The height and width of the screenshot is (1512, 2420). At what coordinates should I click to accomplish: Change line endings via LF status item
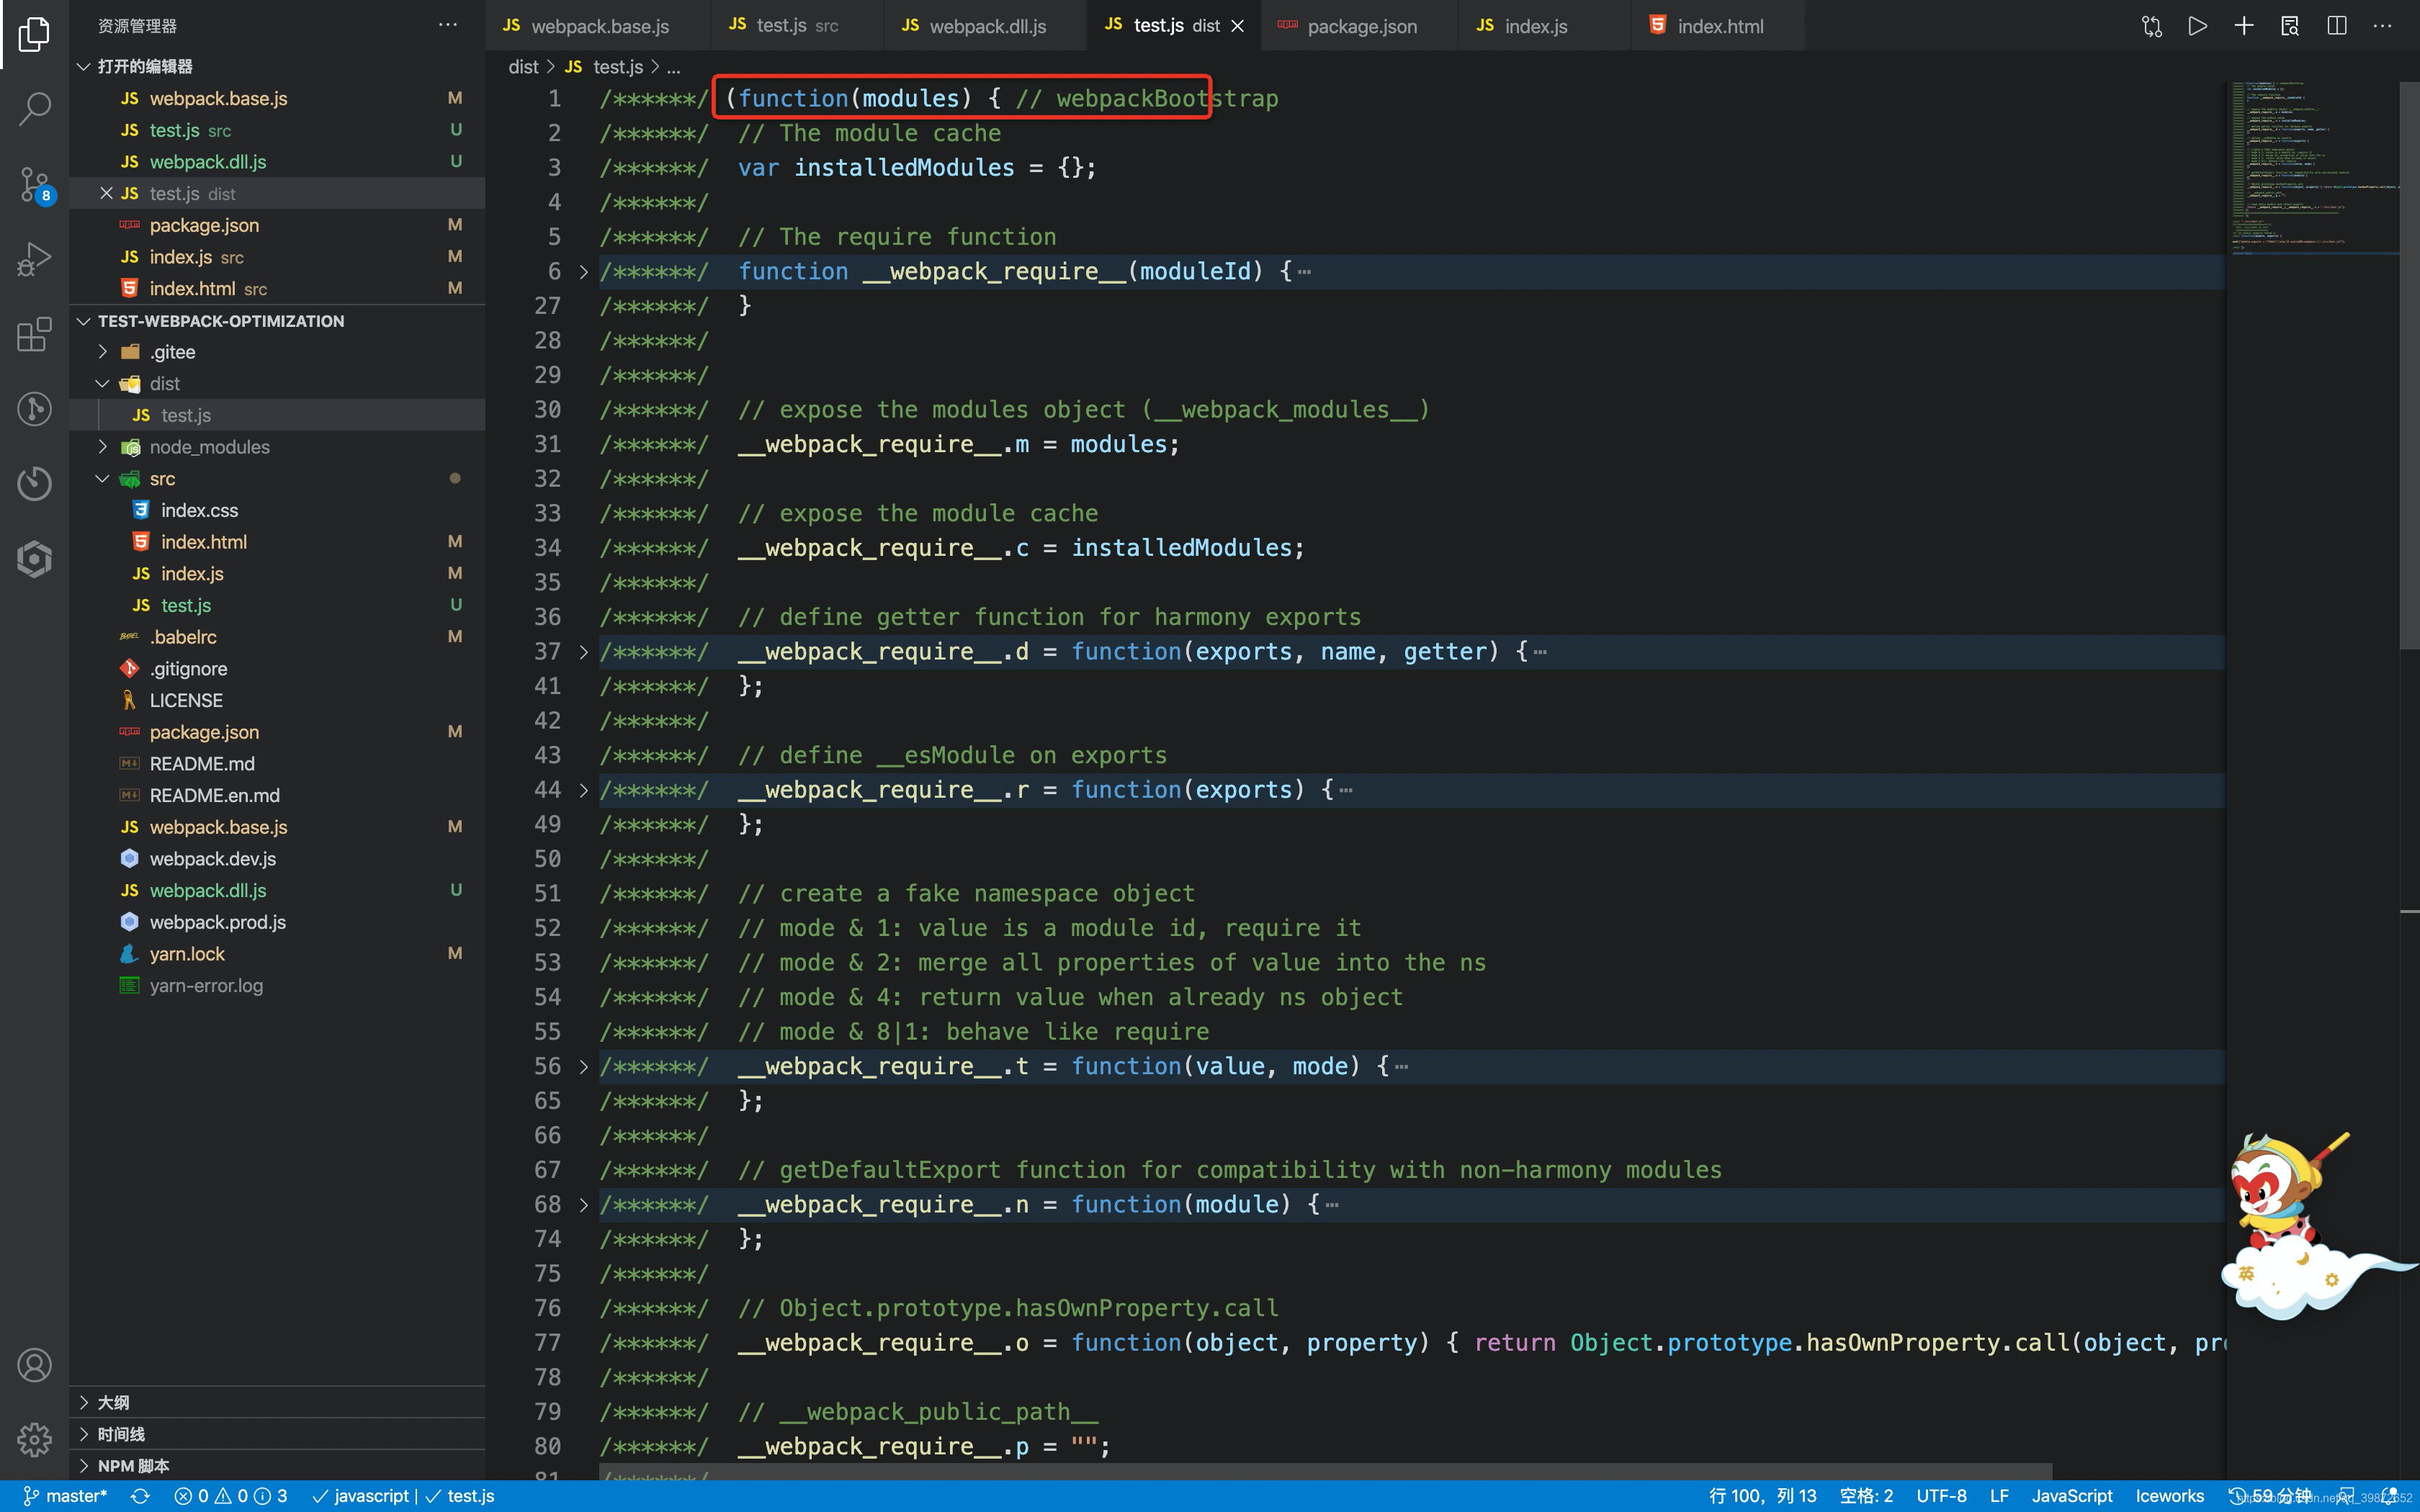click(1999, 1496)
